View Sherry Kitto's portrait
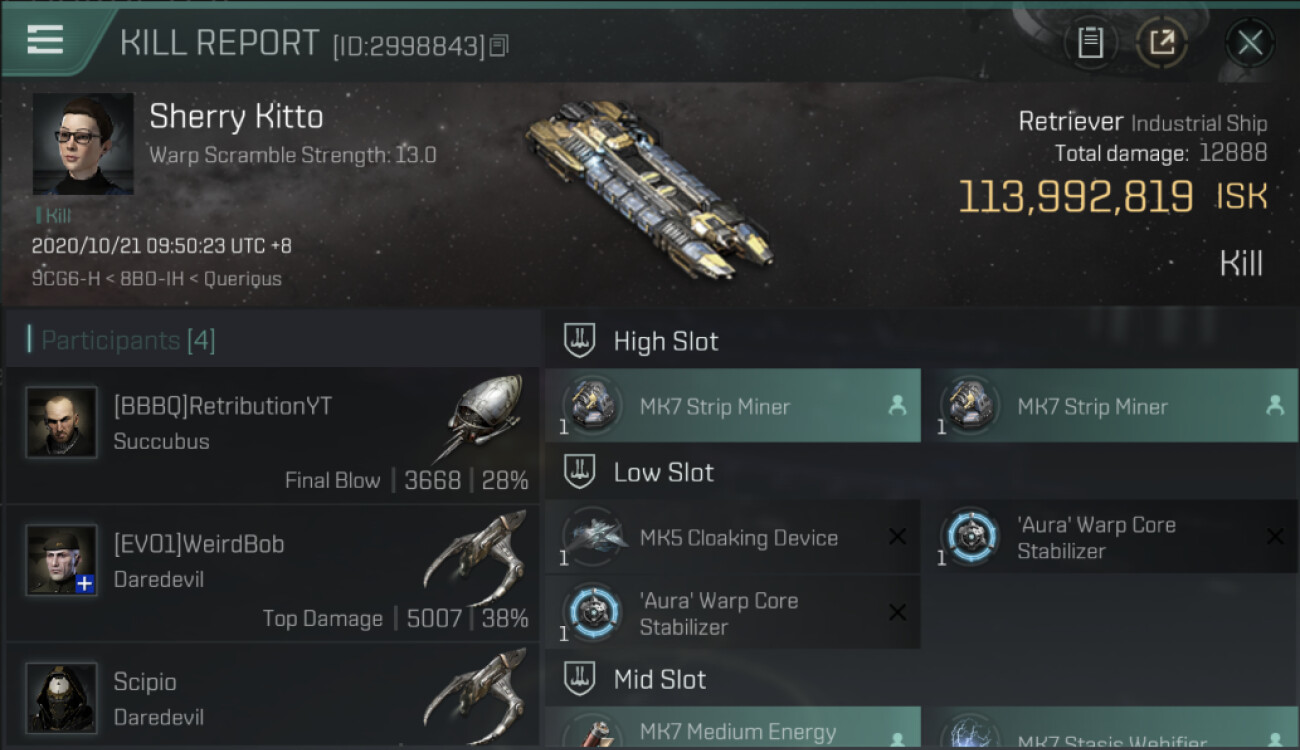Image resolution: width=1300 pixels, height=750 pixels. (x=83, y=144)
